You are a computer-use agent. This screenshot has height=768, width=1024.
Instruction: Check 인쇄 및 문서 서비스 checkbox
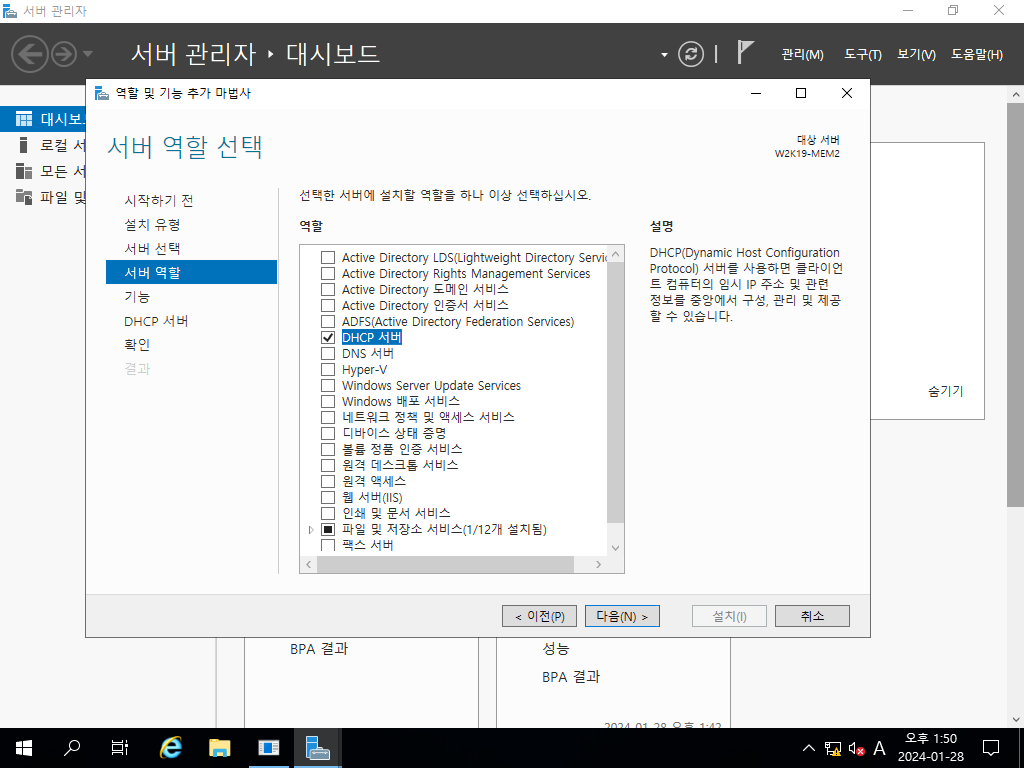[x=328, y=513]
